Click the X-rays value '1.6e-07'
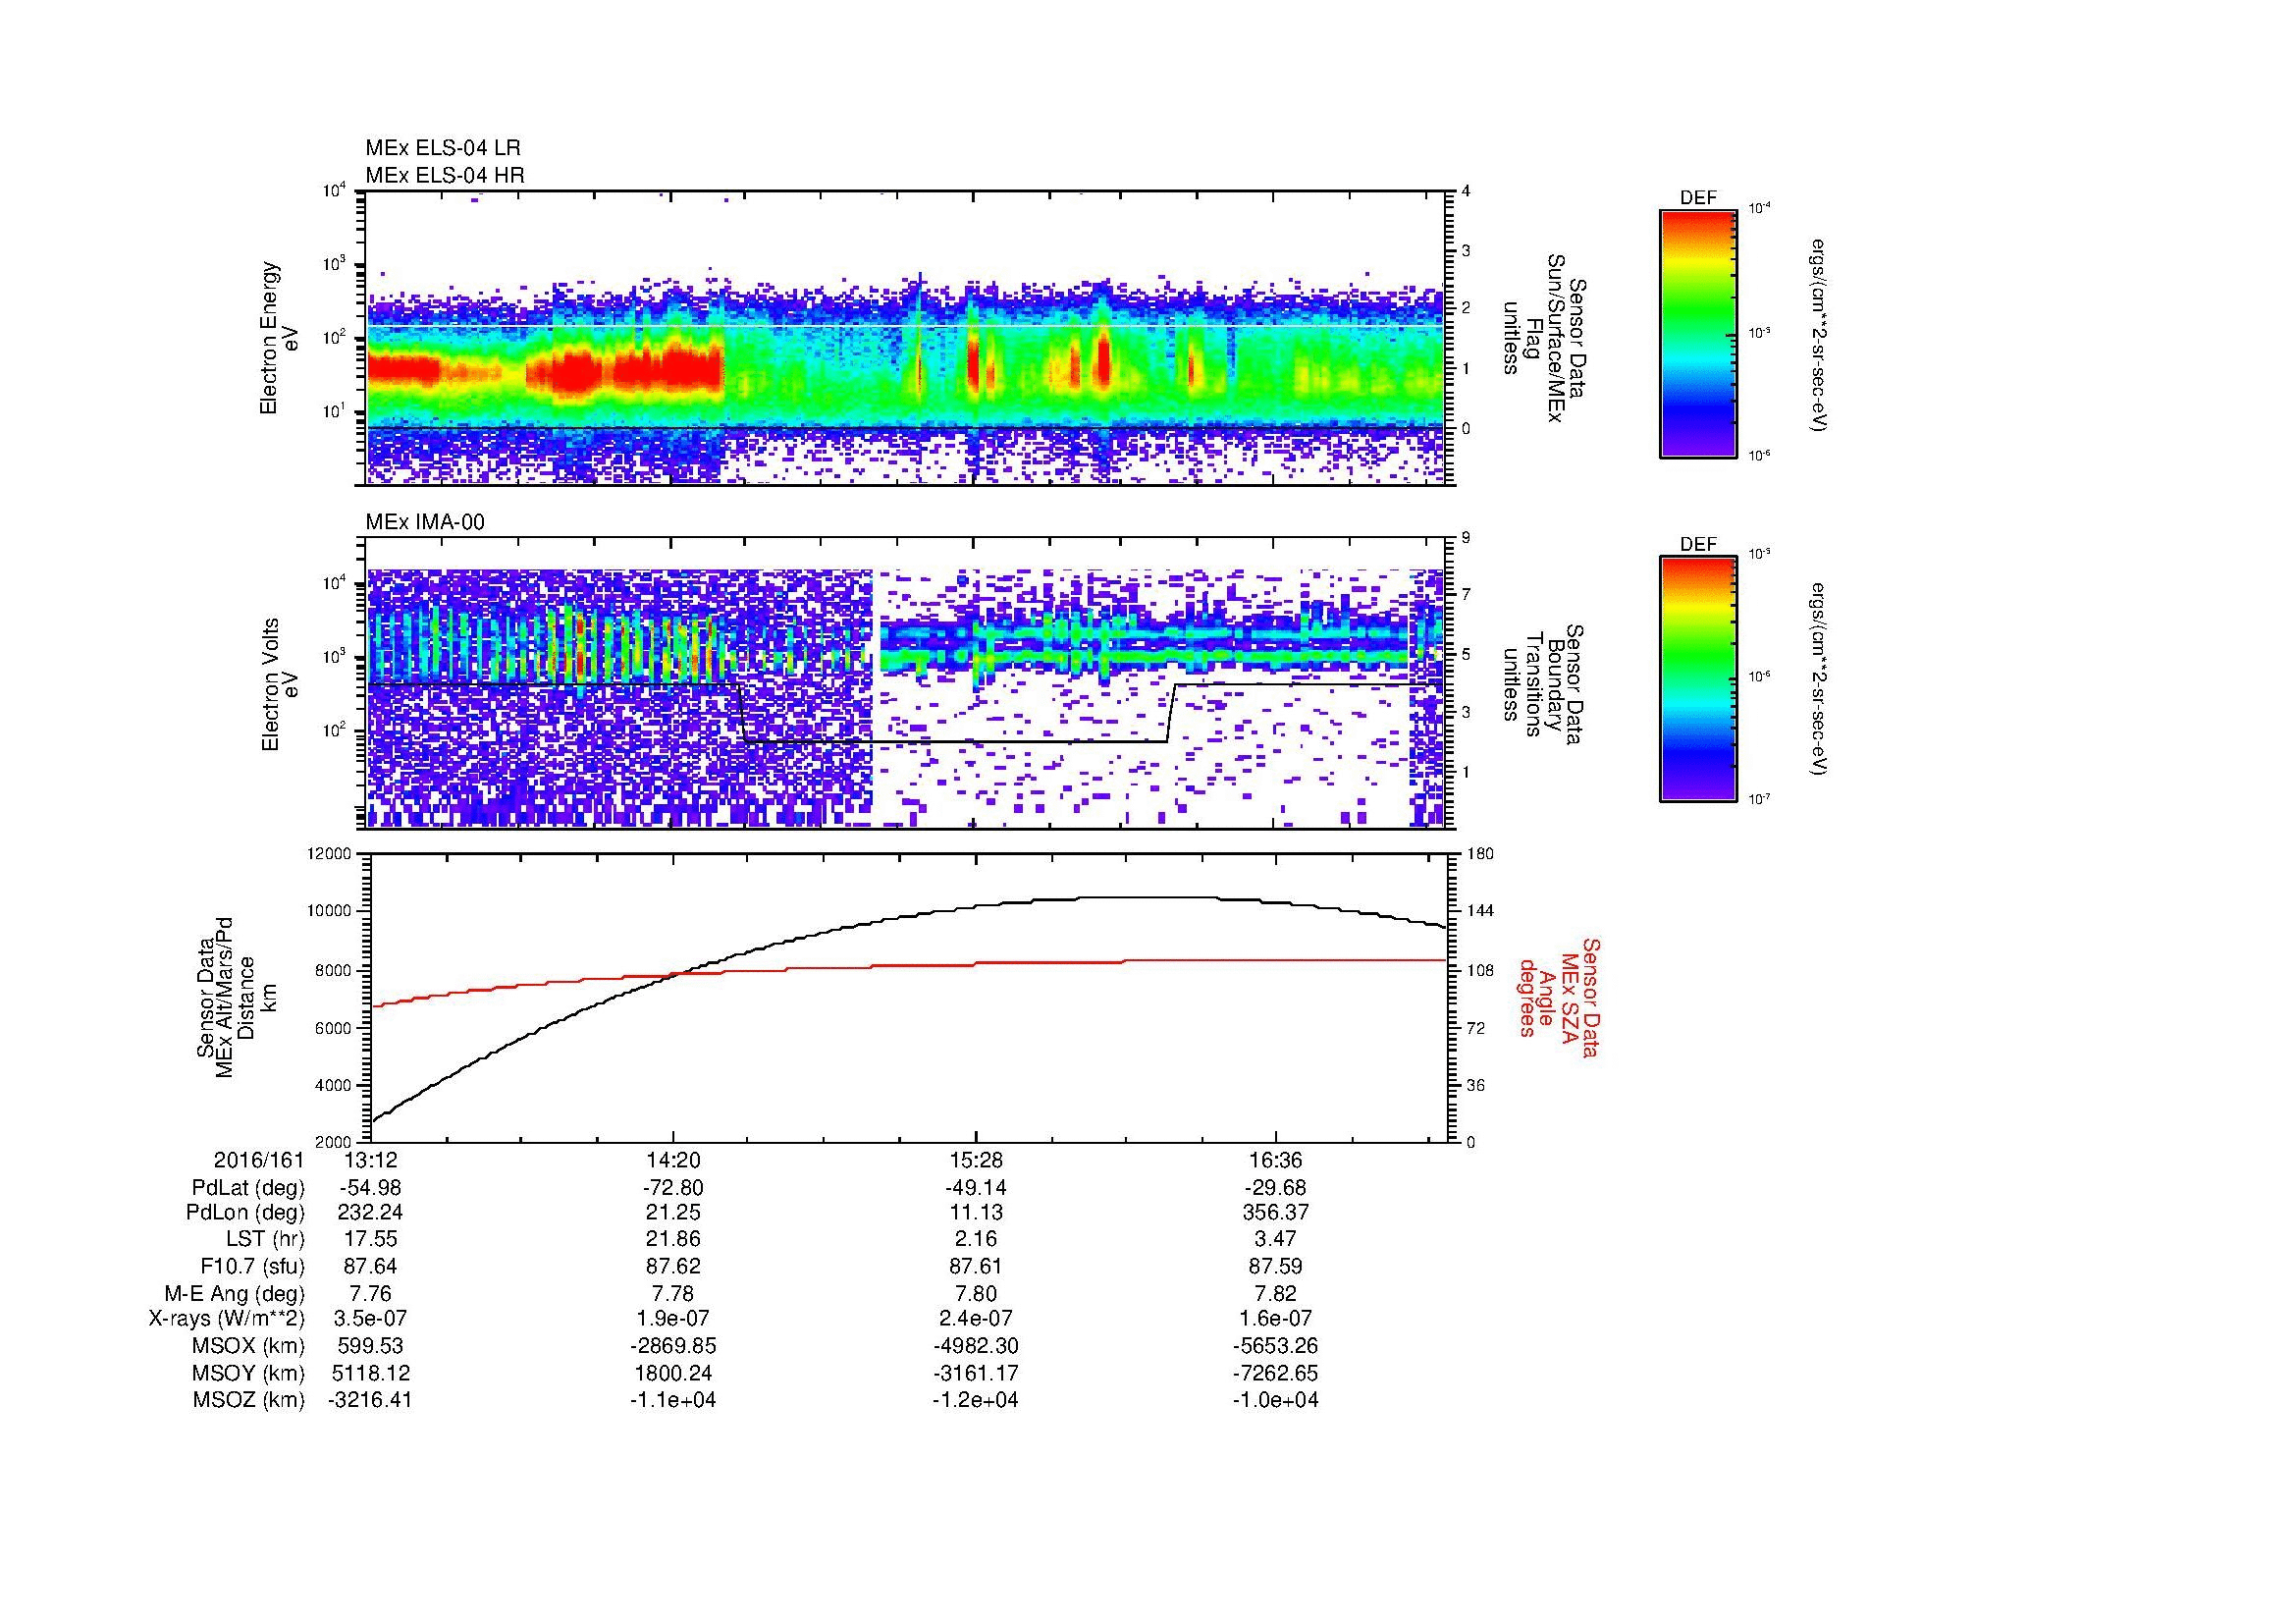The image size is (2296, 1623). pos(1276,1319)
